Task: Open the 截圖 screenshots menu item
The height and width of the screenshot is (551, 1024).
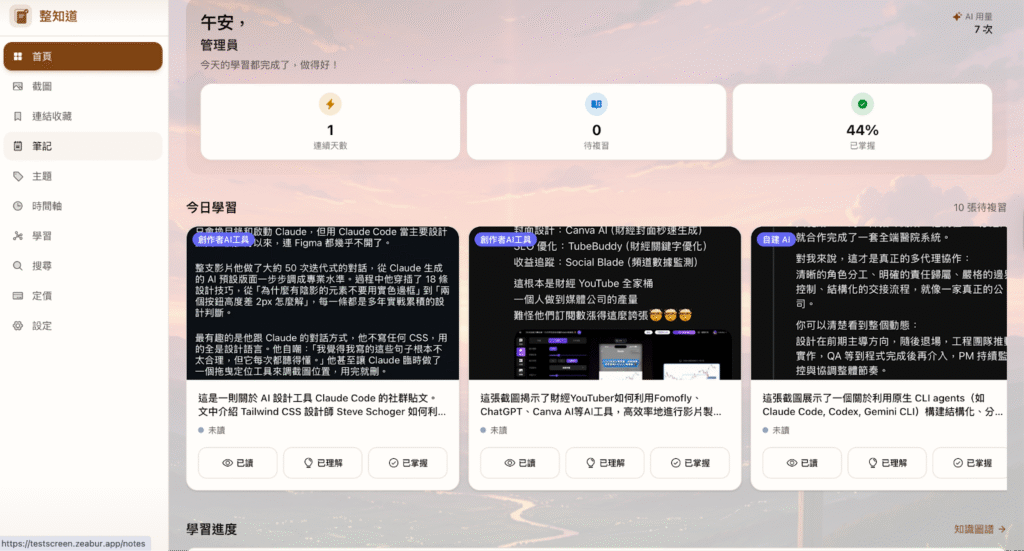Action: (83, 86)
